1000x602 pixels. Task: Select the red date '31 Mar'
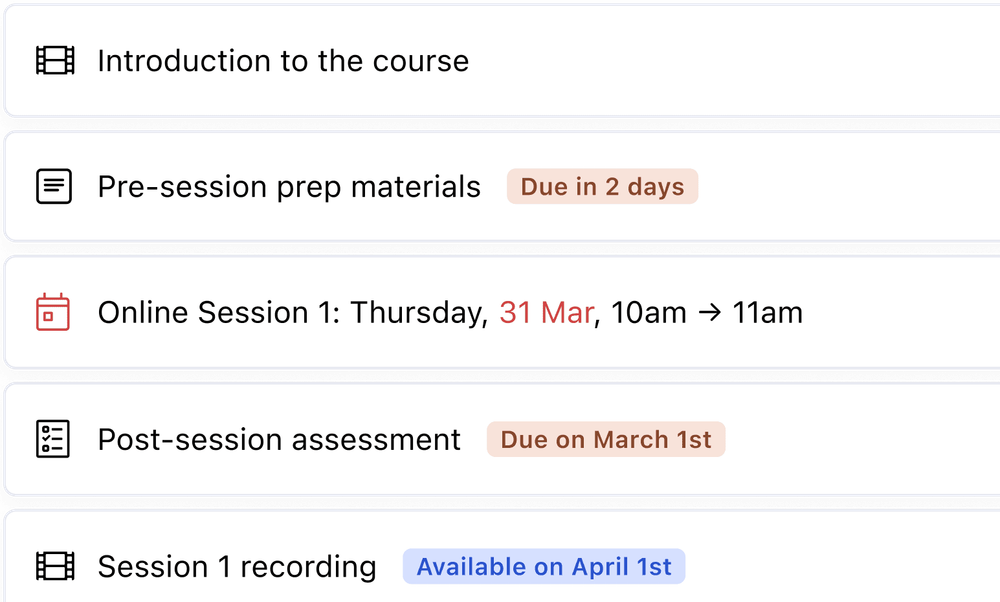(x=546, y=313)
